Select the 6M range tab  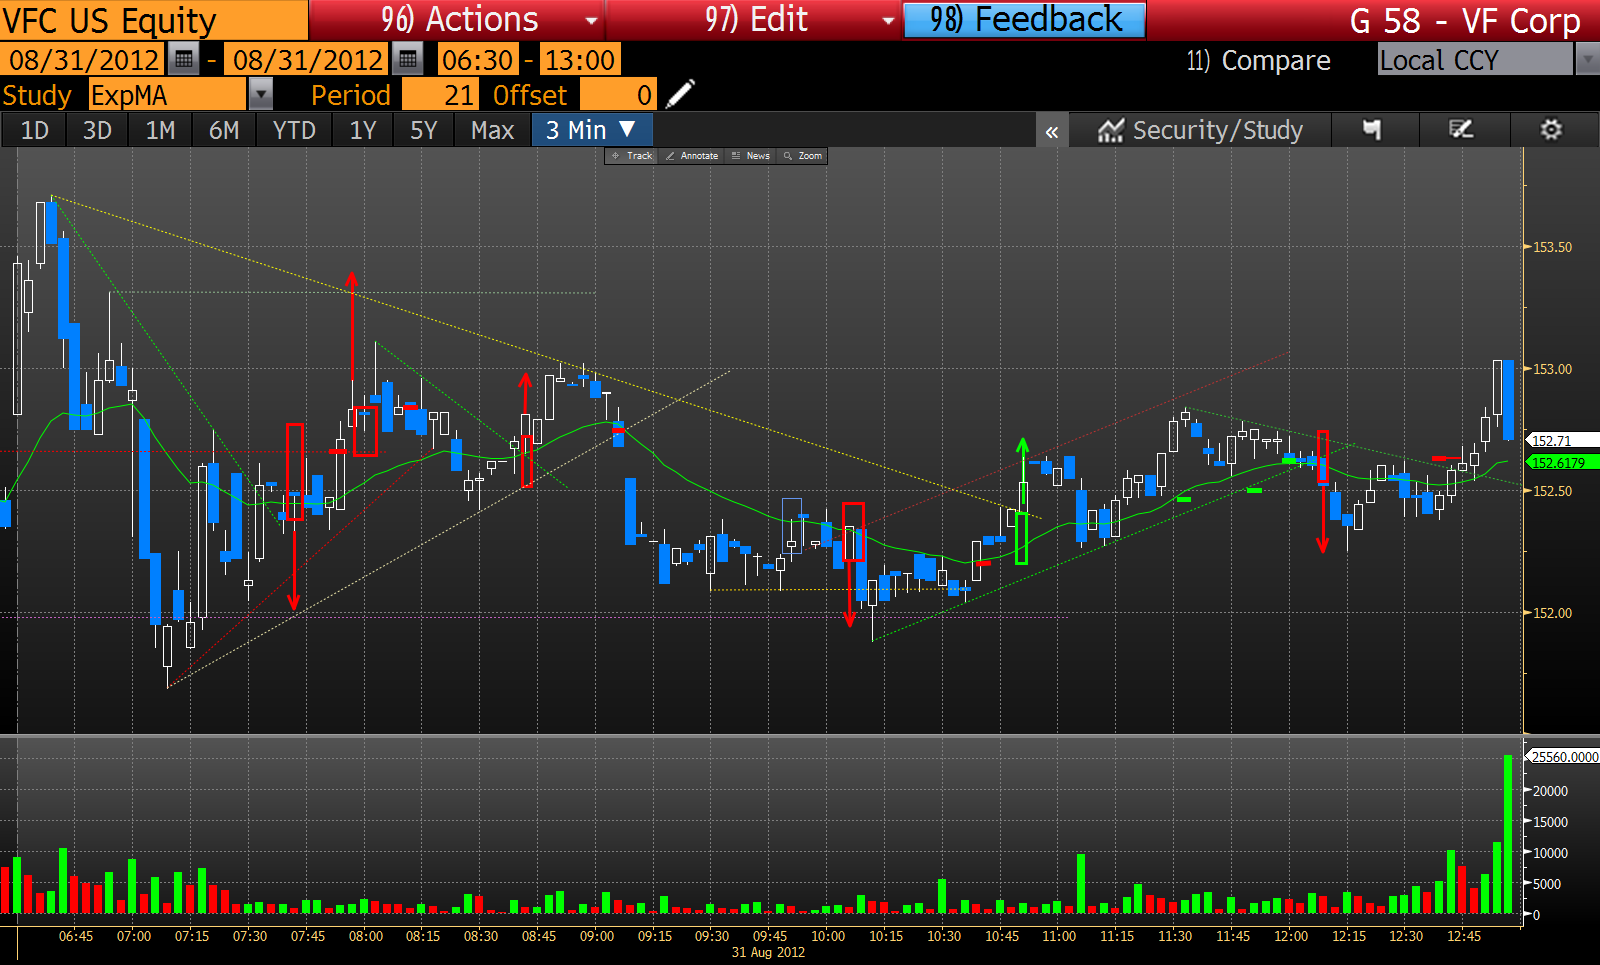click(224, 130)
